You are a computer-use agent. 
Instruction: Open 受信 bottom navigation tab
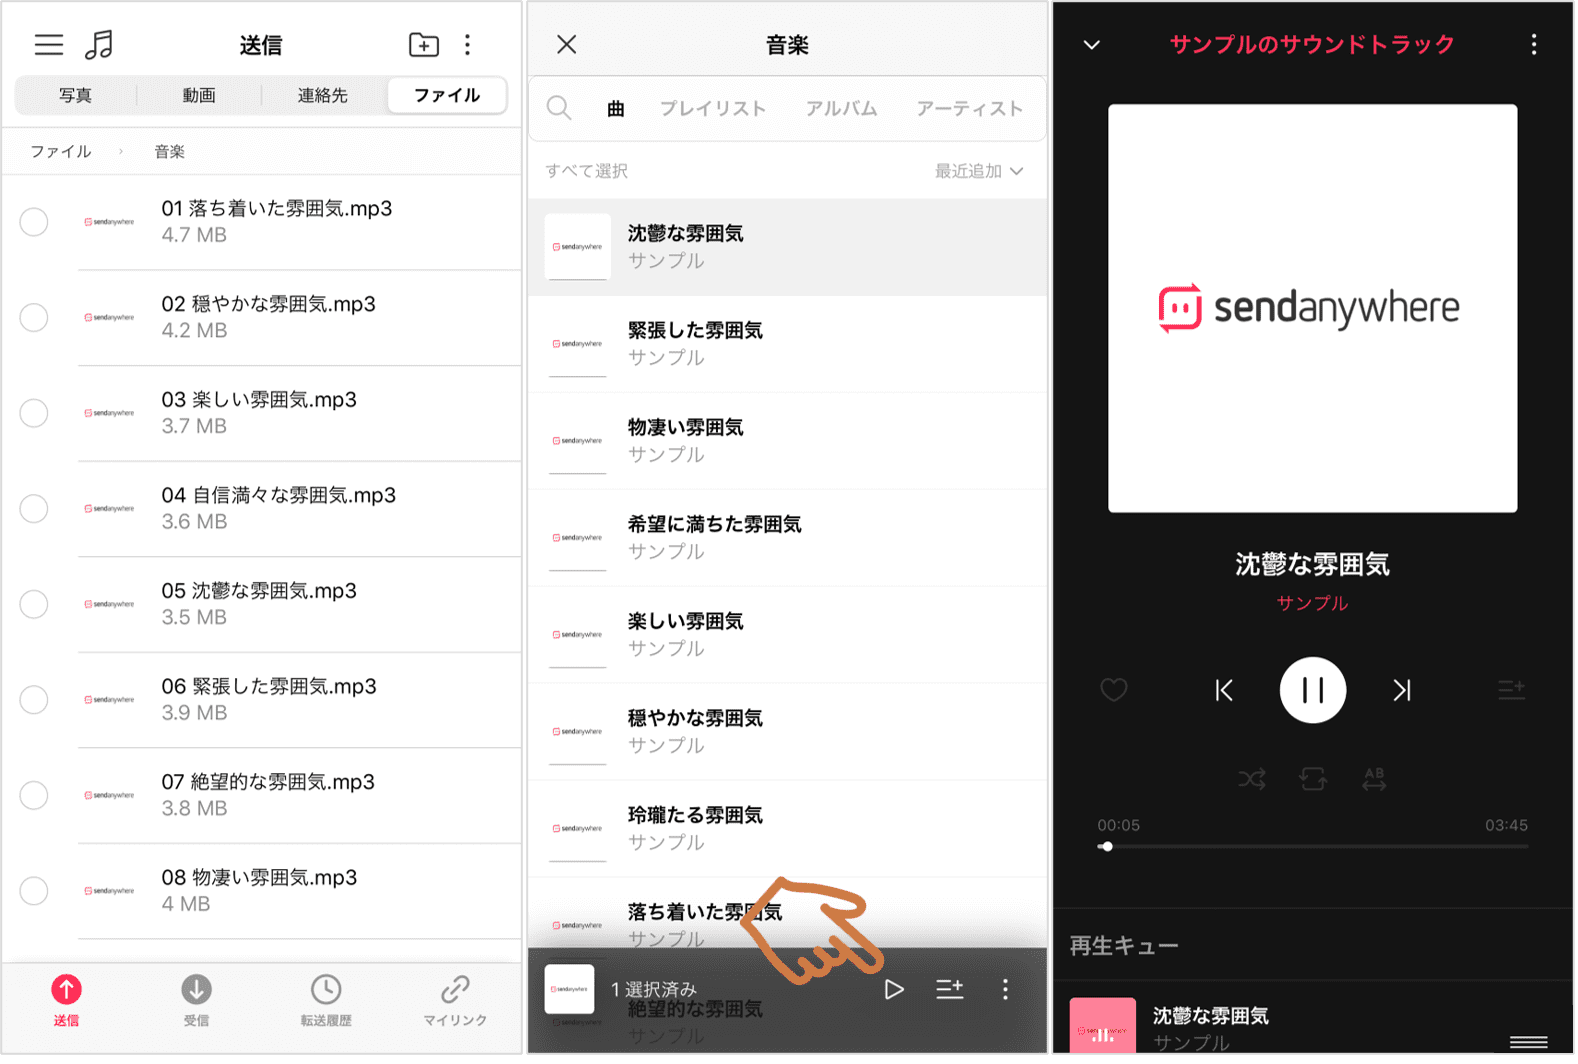click(197, 1002)
